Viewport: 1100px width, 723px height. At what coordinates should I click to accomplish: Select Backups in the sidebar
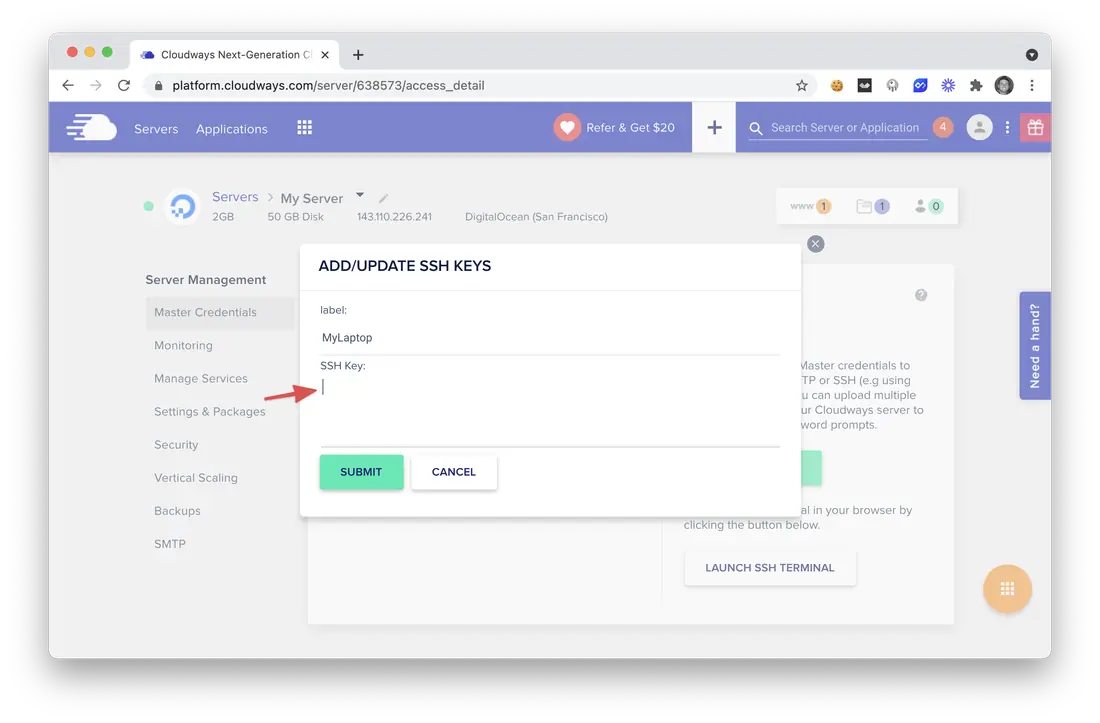[177, 511]
